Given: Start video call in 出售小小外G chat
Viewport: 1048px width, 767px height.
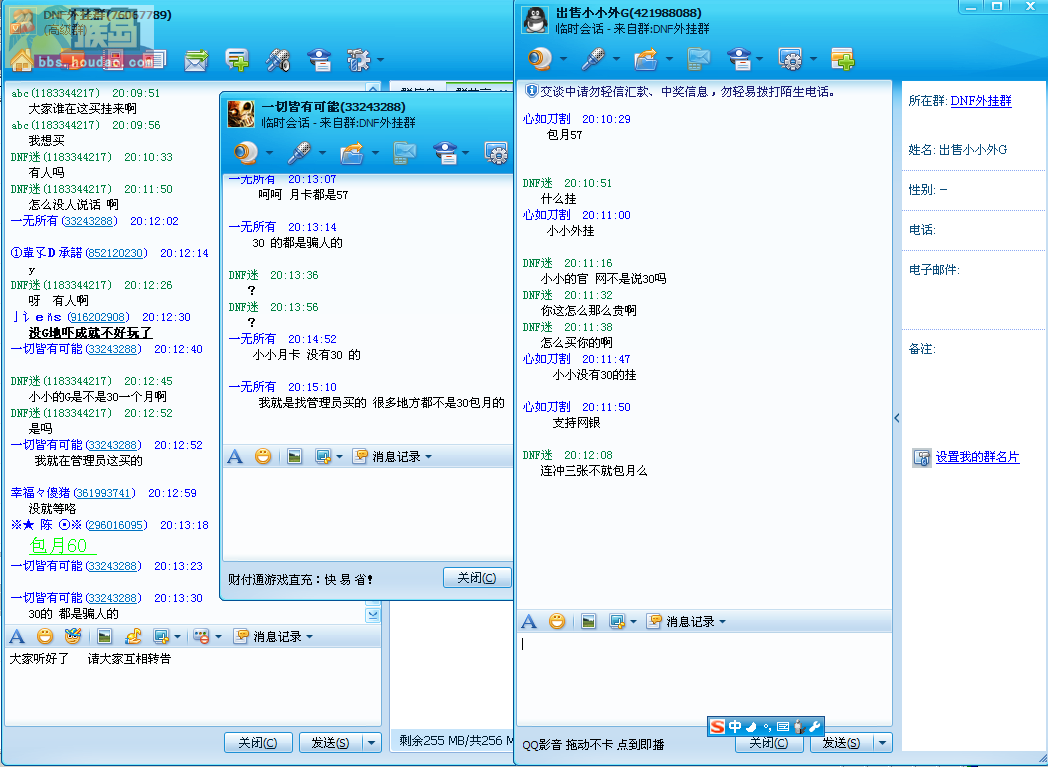Looking at the screenshot, I should [x=539, y=59].
